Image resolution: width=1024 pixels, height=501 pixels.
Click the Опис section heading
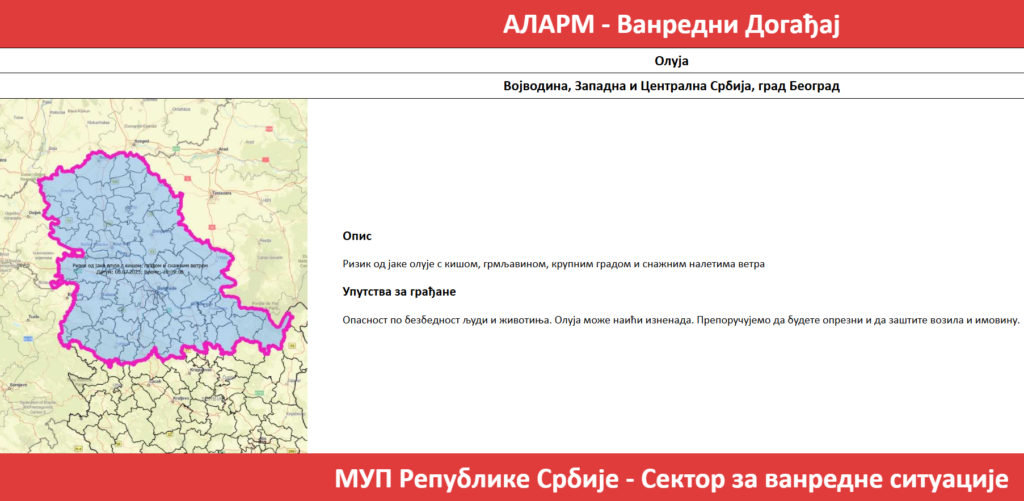tap(357, 236)
